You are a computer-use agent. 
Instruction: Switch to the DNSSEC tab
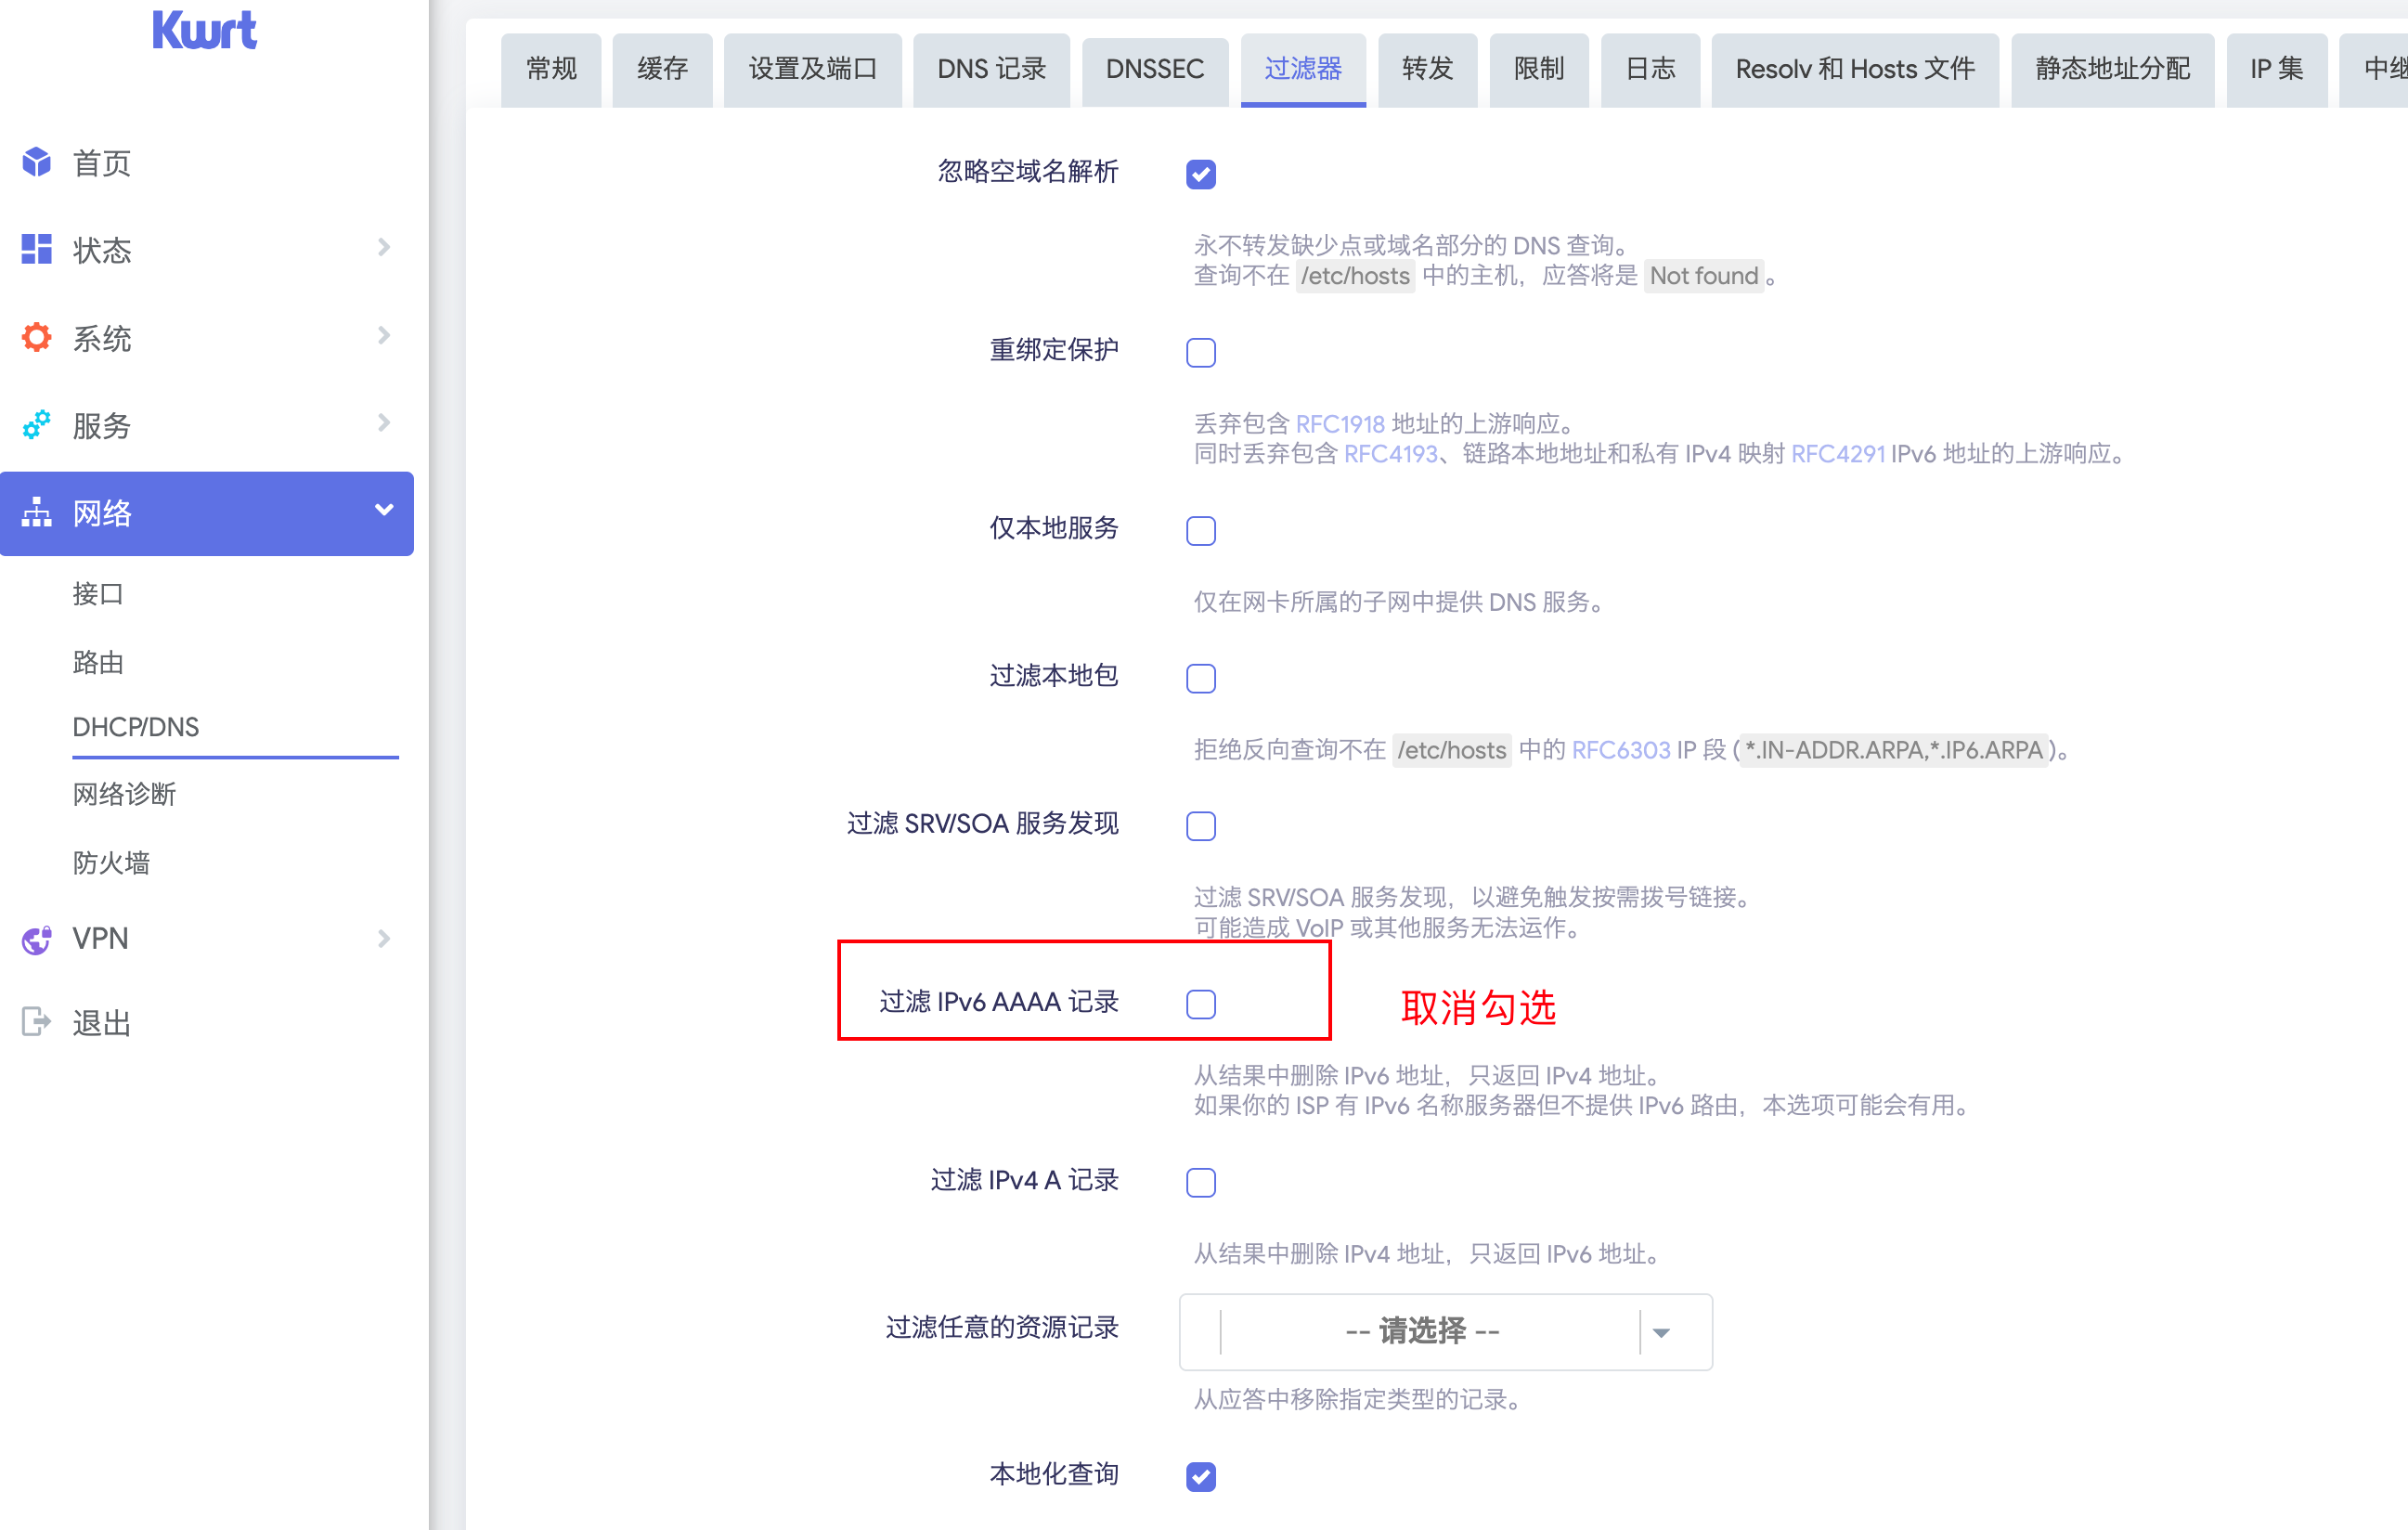pos(1154,69)
